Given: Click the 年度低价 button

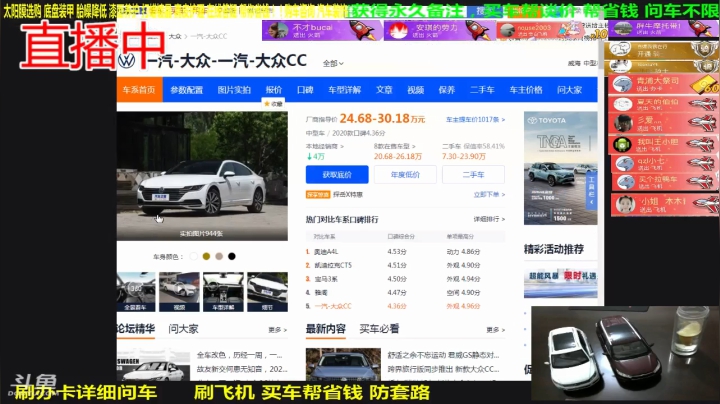Looking at the screenshot, I should click(x=405, y=174).
